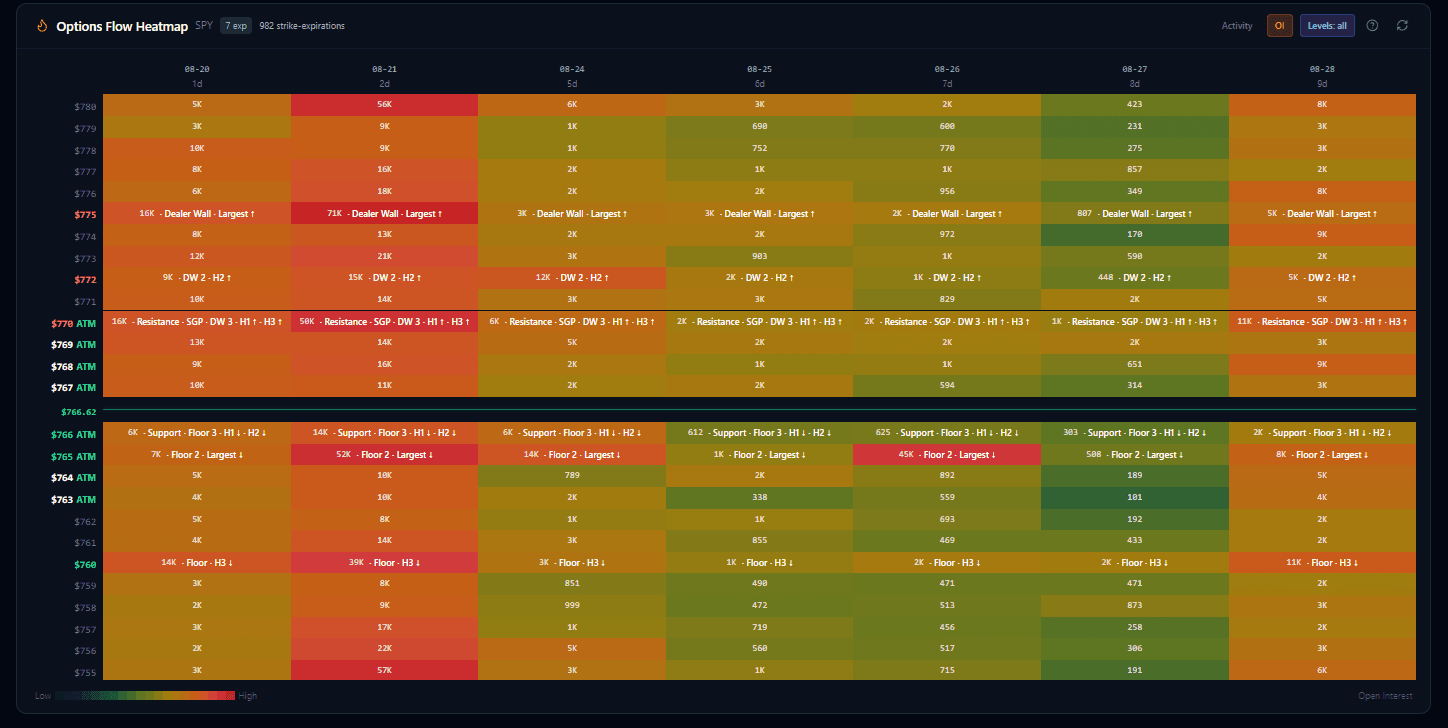Viewport: 1448px width, 728px height.
Task: Click the 50K Resistance SGP cell
Action: [x=384, y=322]
